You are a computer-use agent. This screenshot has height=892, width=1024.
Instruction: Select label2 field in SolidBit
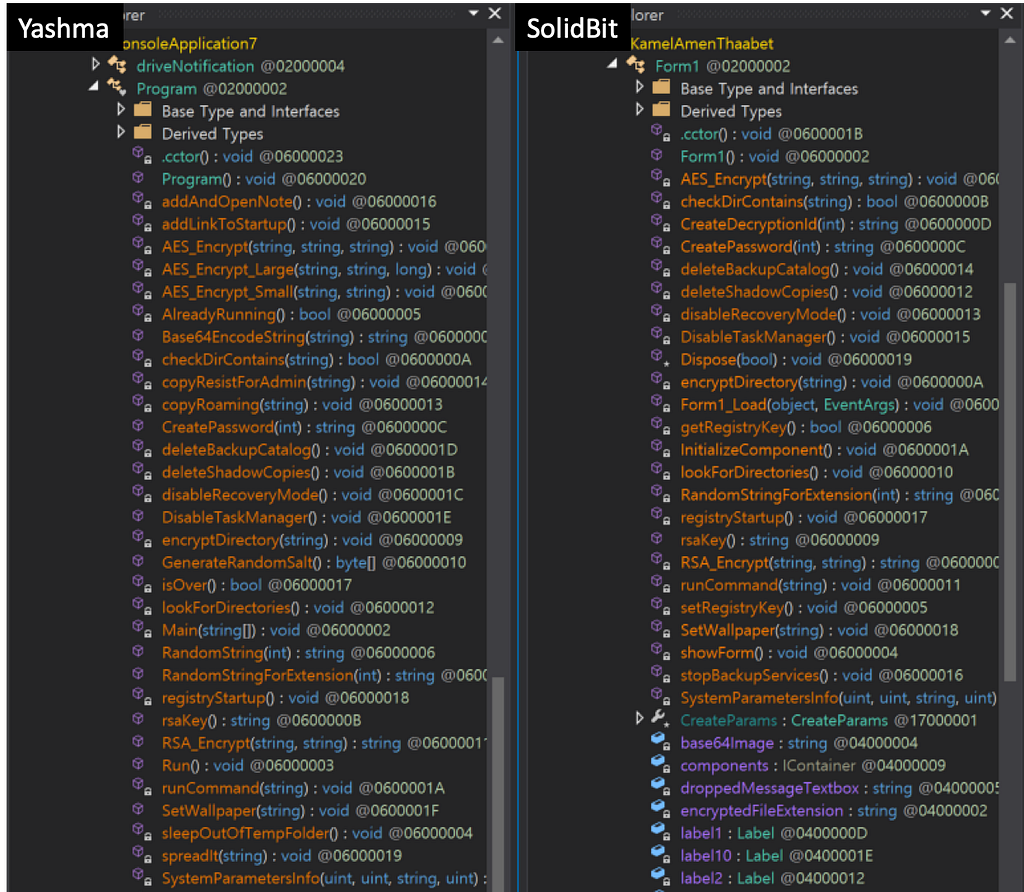(x=772, y=878)
